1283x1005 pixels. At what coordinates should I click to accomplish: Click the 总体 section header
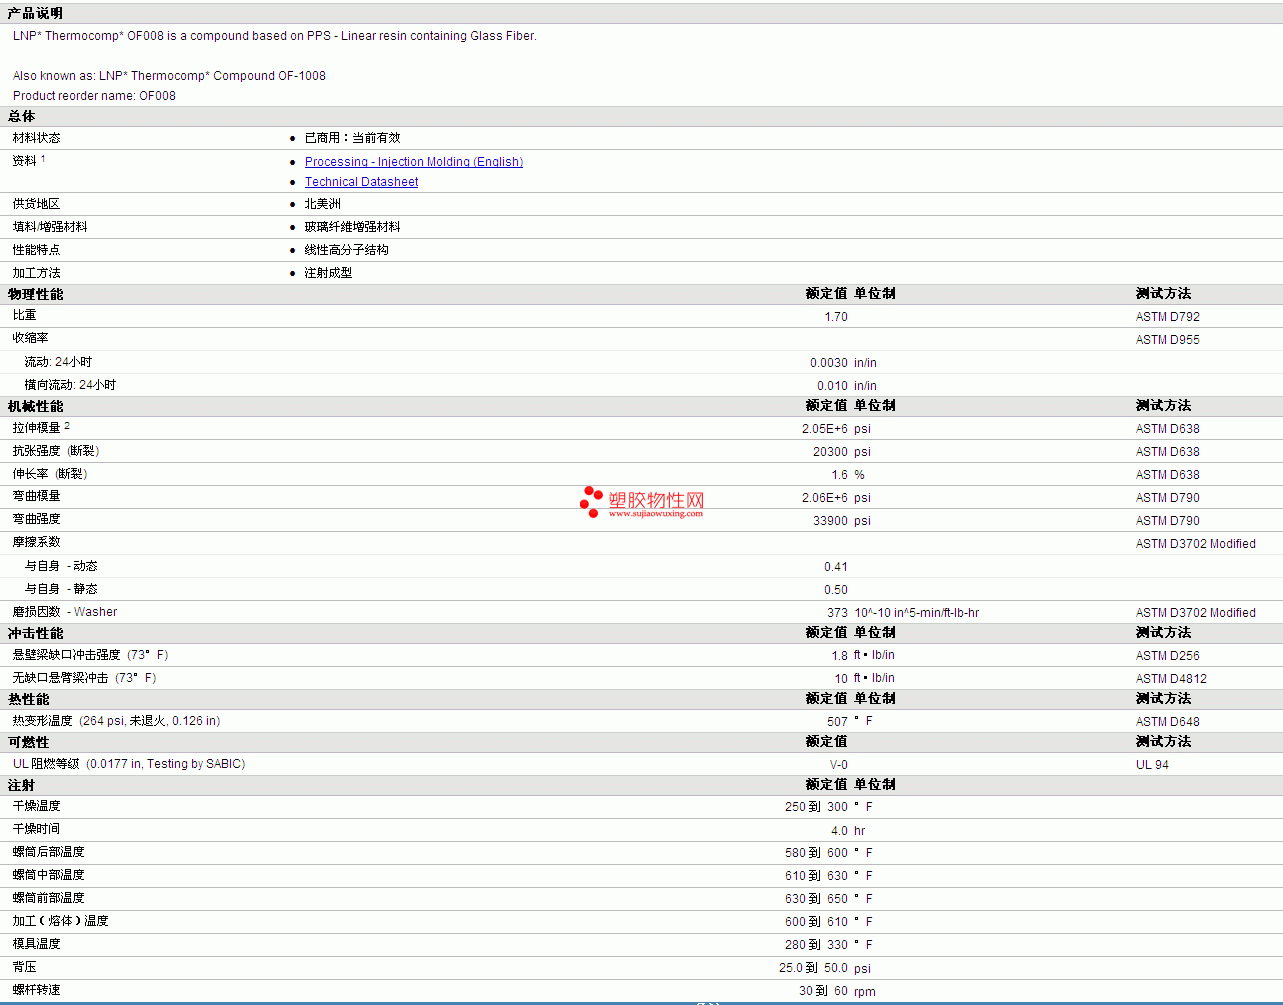[21, 116]
